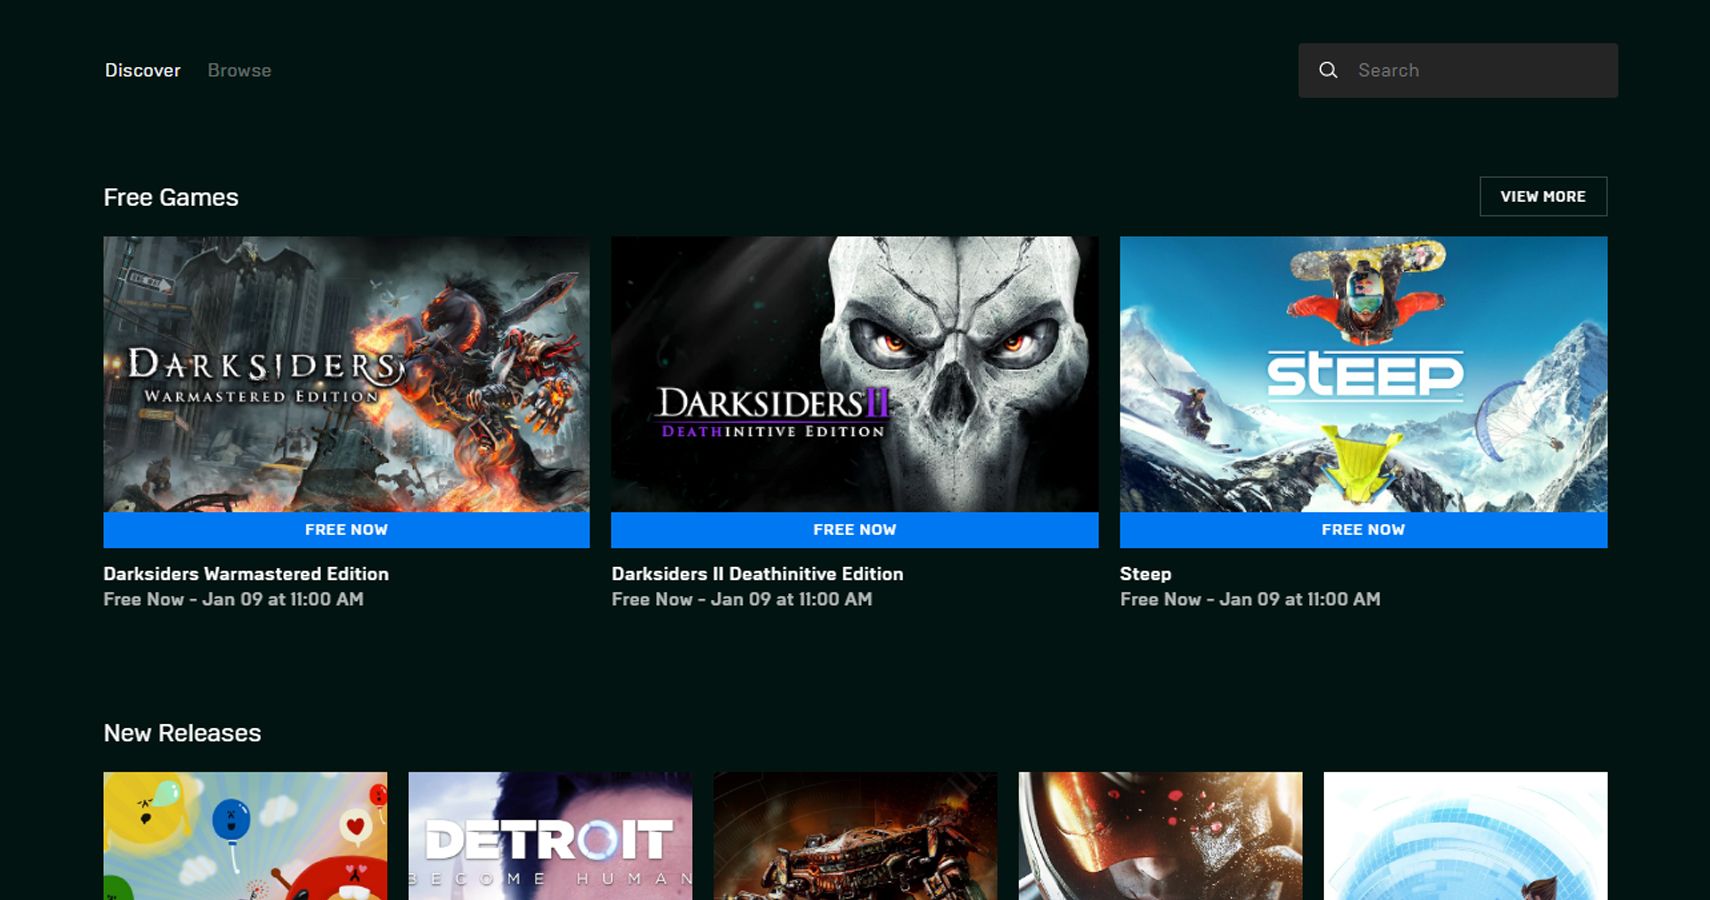Open Darksiders Warmastered Edition cover art
The image size is (1710, 900).
346,374
